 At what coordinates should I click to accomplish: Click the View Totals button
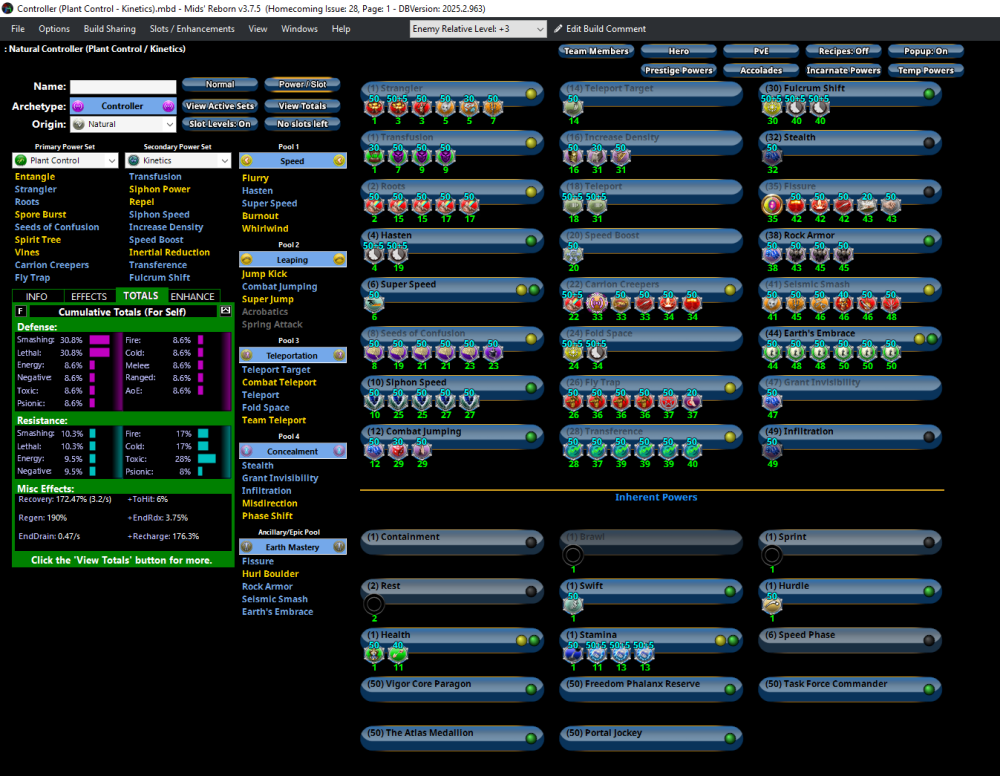tap(302, 106)
